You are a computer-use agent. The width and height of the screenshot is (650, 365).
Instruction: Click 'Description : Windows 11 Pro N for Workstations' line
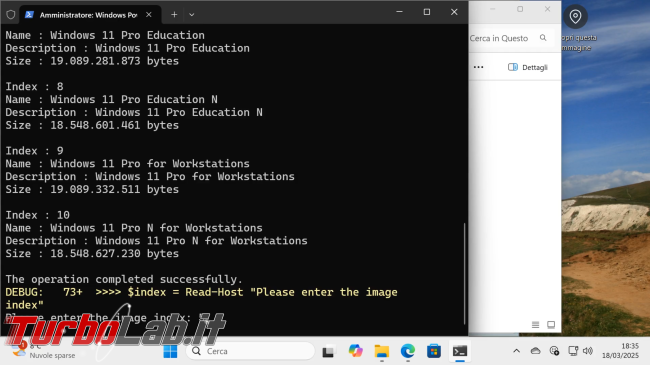[x=156, y=241]
